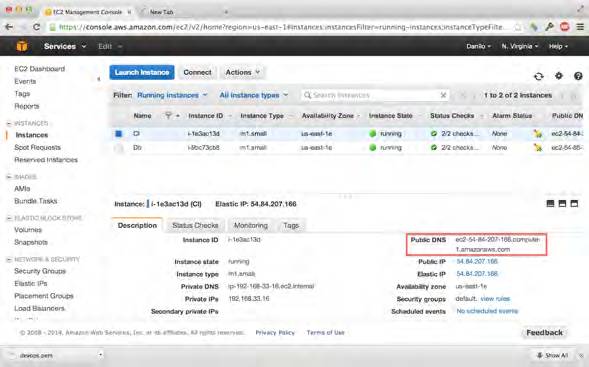Viewport: 589px width, 367px height.
Task: Click devops.pem downloaded file
Action: [36, 355]
